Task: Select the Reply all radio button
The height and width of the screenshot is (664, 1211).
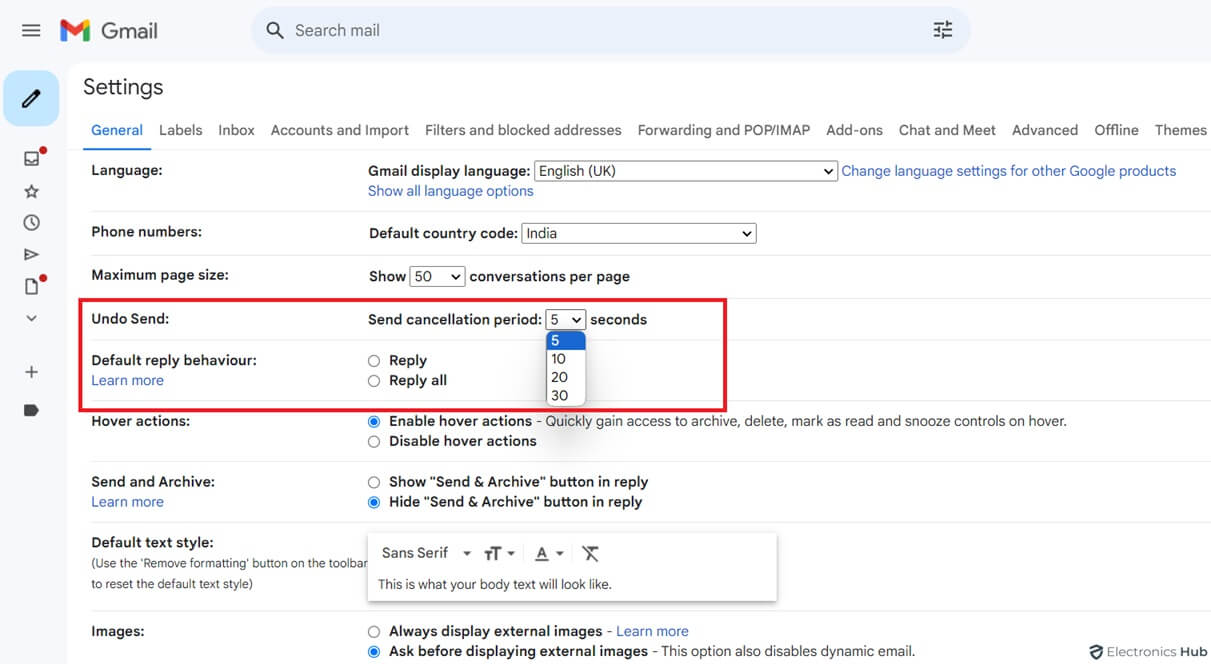Action: pyautogui.click(x=374, y=381)
